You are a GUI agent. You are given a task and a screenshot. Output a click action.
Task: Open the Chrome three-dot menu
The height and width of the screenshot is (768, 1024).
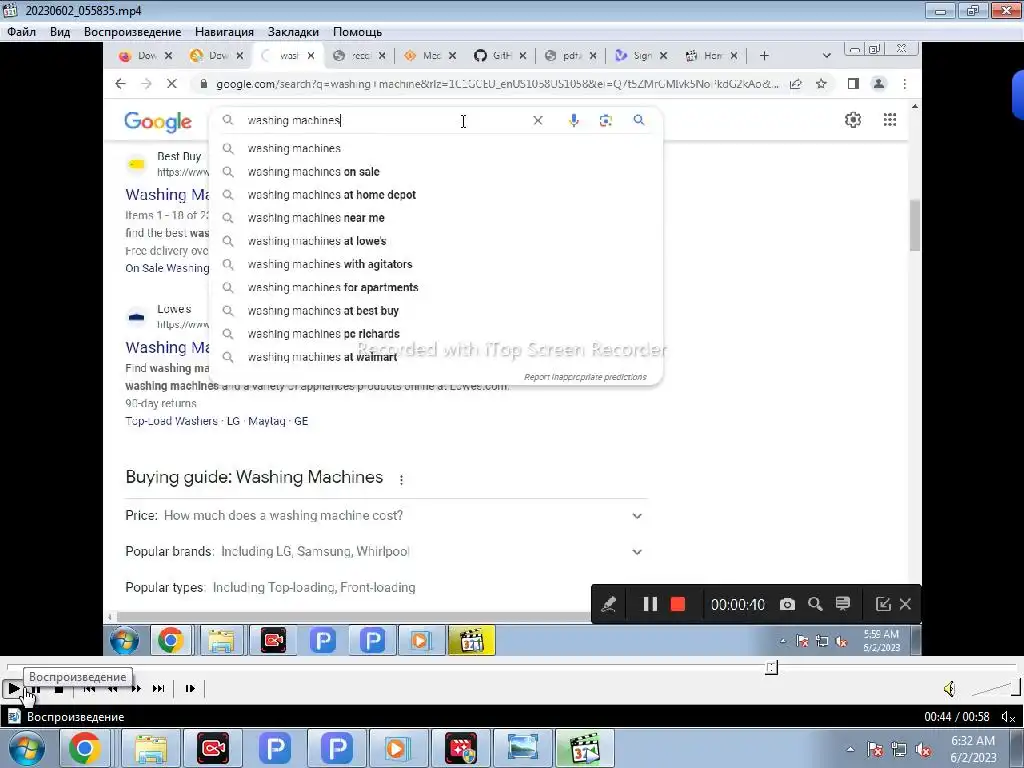point(904,84)
